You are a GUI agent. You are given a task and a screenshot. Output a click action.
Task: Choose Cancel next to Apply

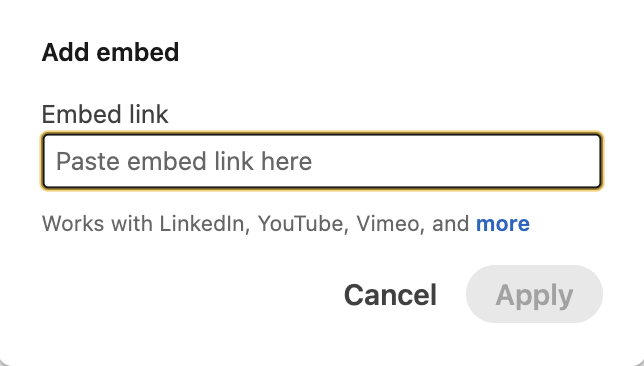390,295
